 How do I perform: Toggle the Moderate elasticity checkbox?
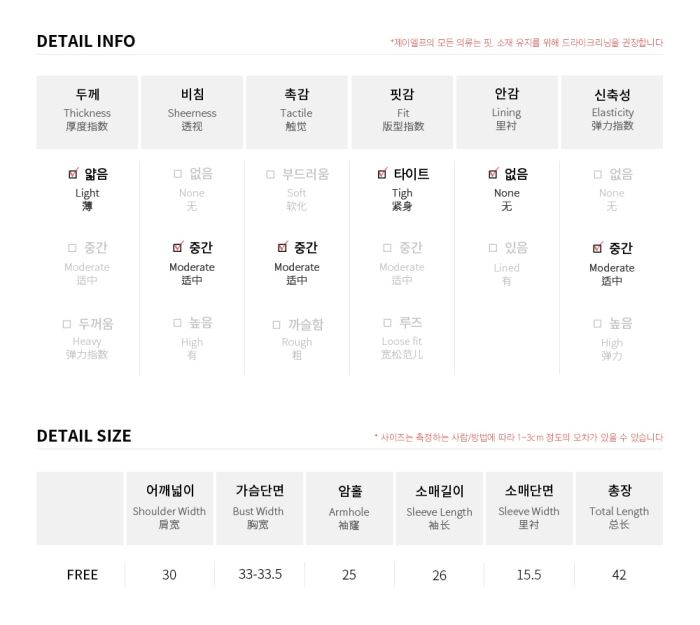click(597, 248)
